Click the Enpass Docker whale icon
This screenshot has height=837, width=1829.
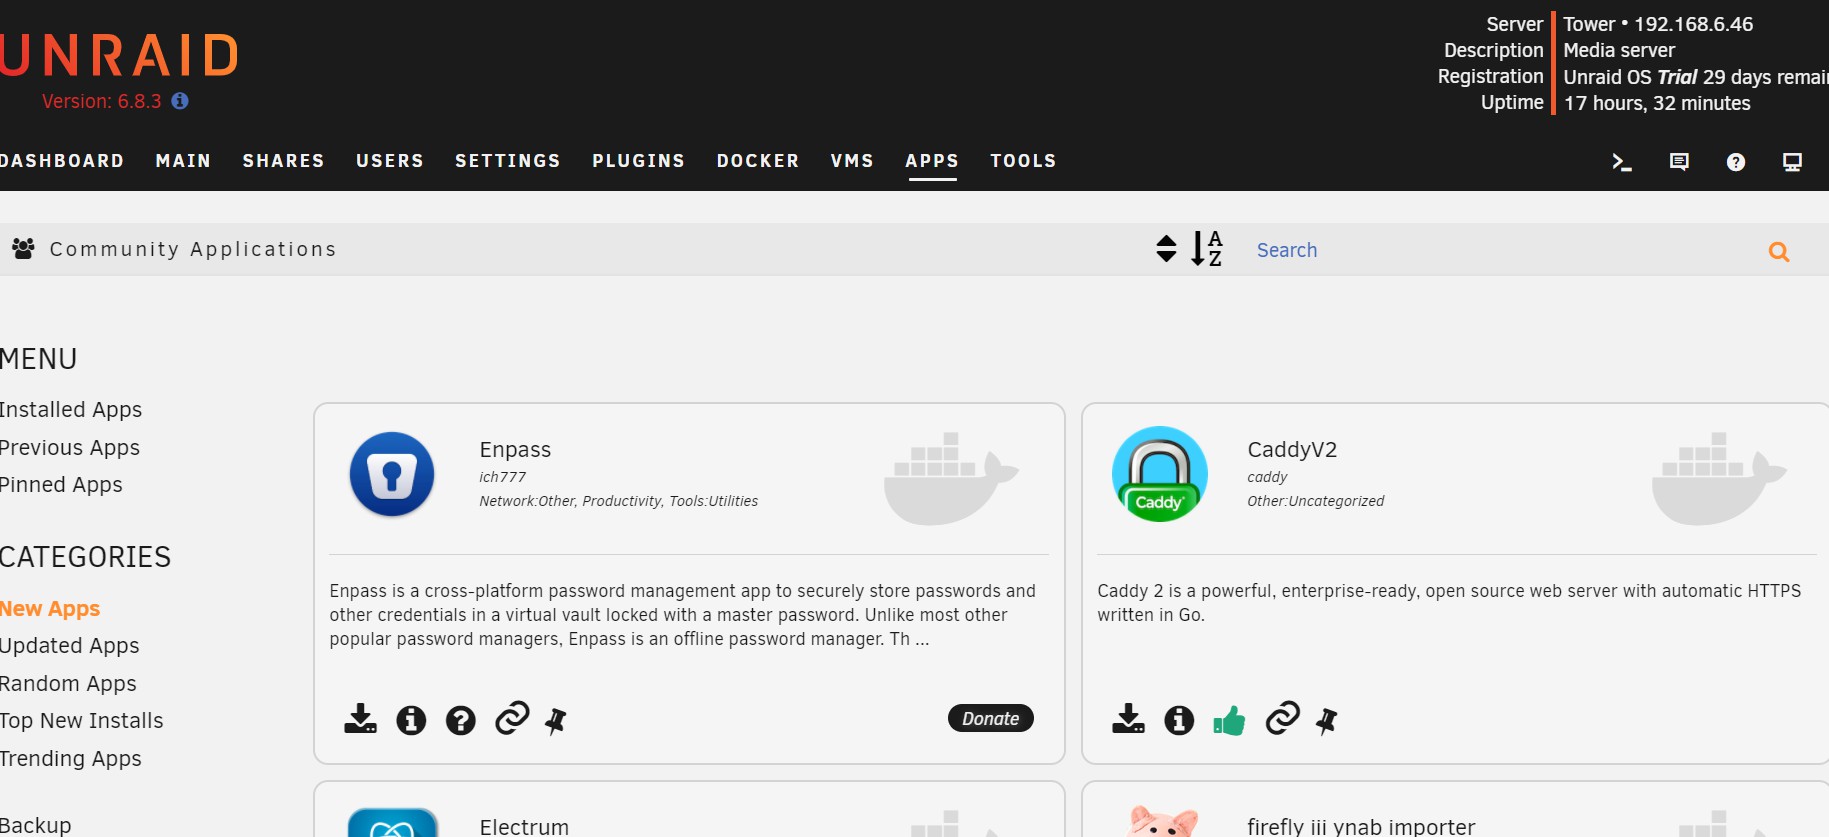click(950, 478)
